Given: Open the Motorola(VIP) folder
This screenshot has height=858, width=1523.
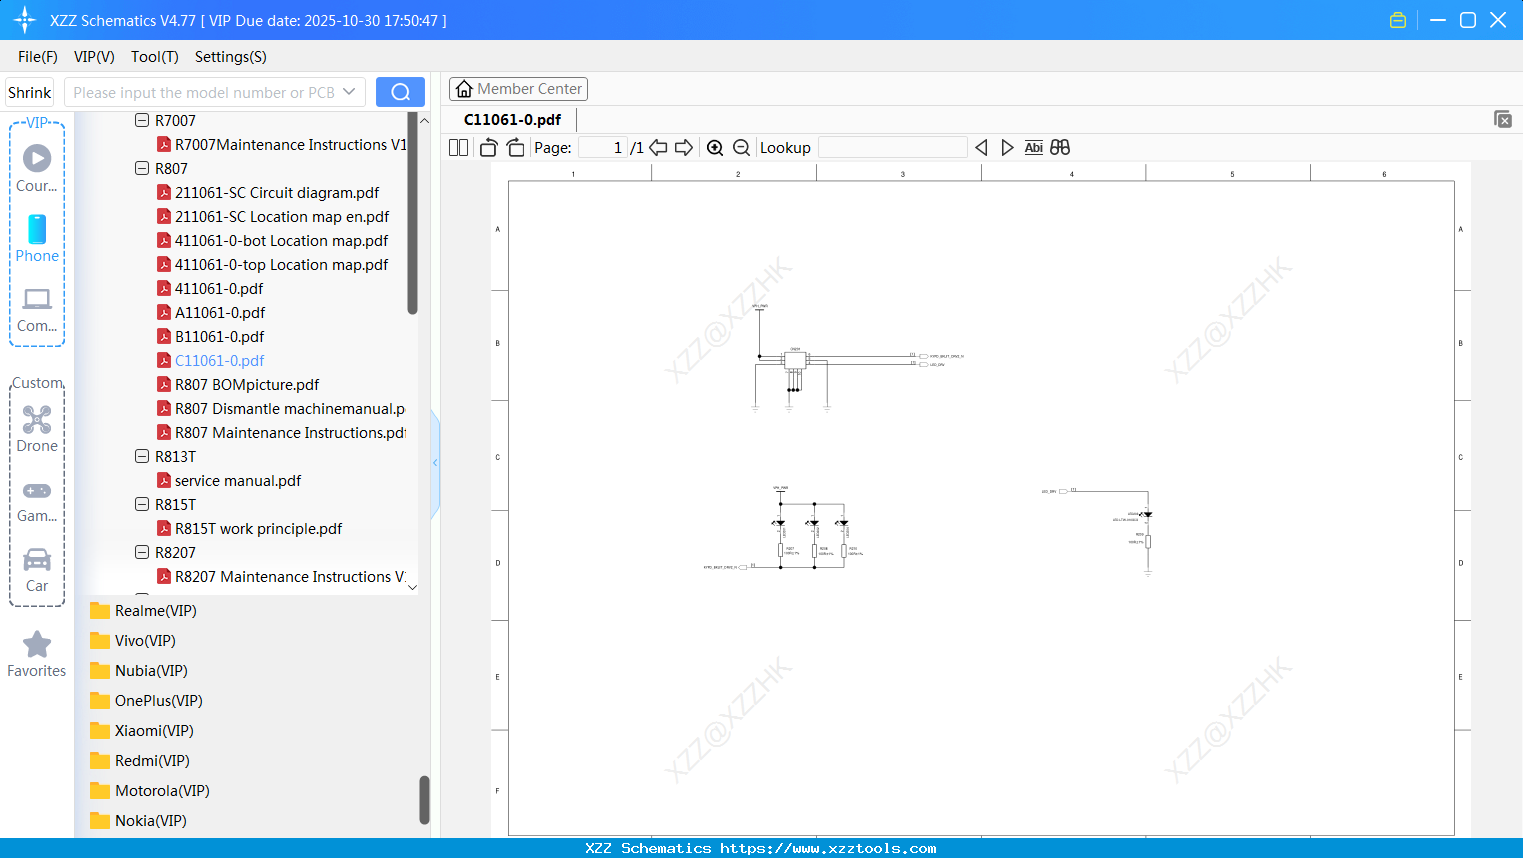Looking at the screenshot, I should [162, 790].
